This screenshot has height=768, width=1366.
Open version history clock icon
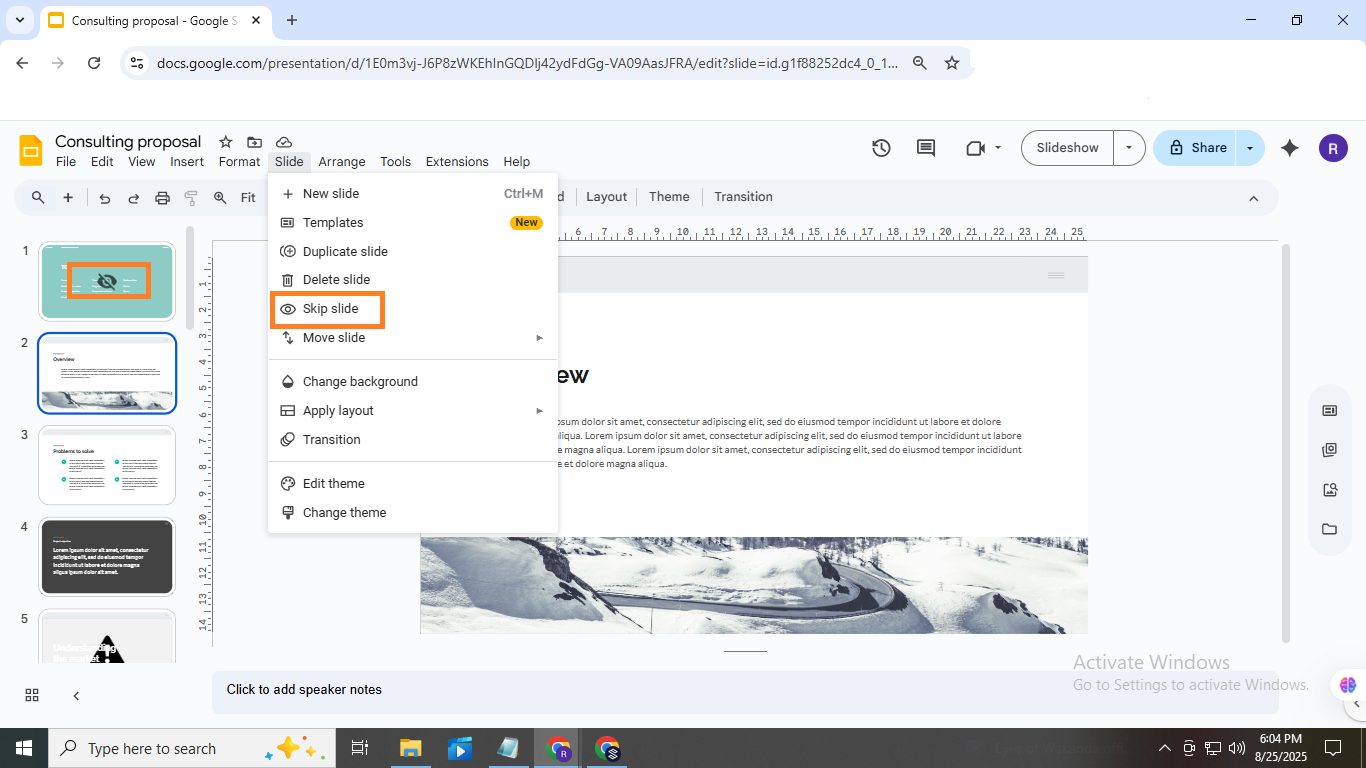tap(881, 148)
